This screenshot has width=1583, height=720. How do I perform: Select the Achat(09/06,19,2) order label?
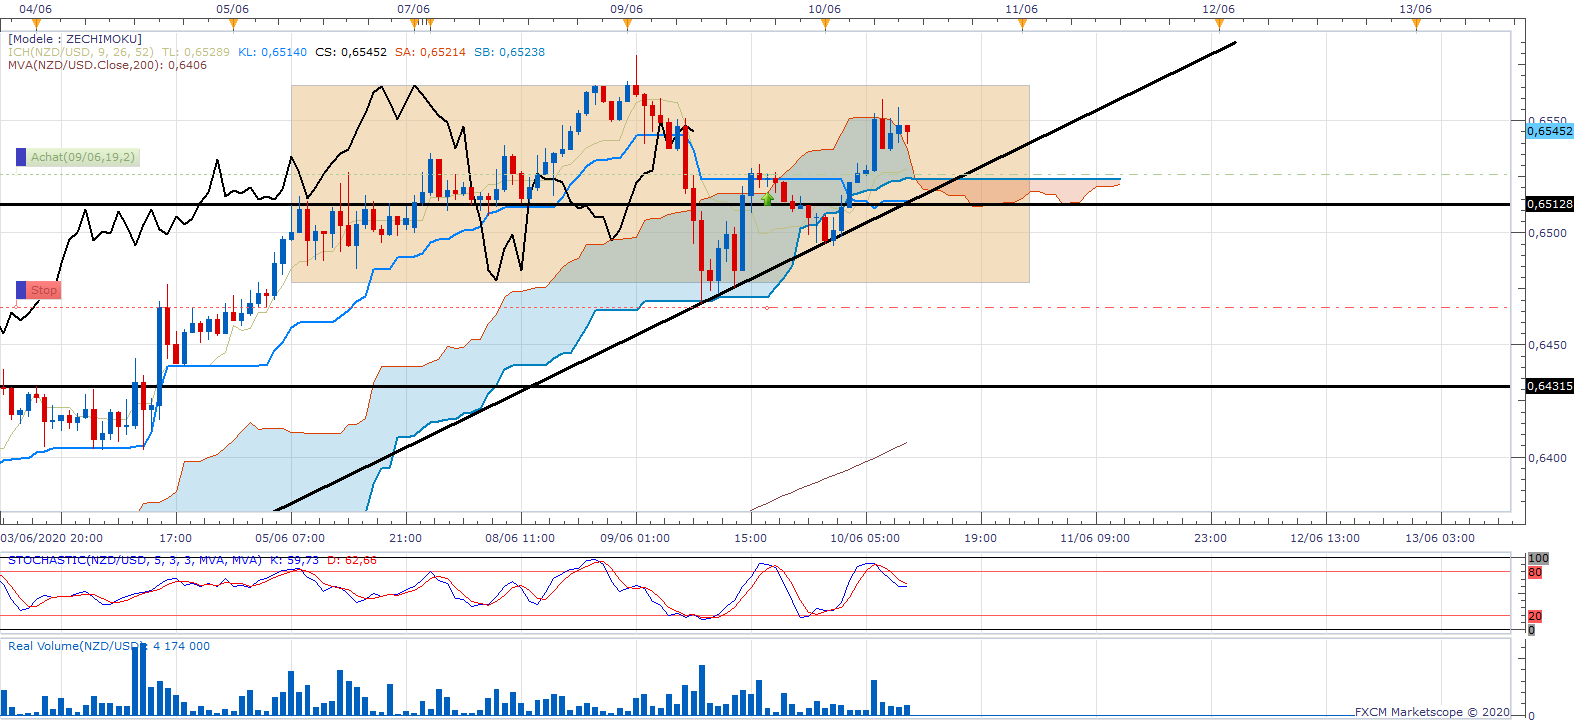click(83, 157)
